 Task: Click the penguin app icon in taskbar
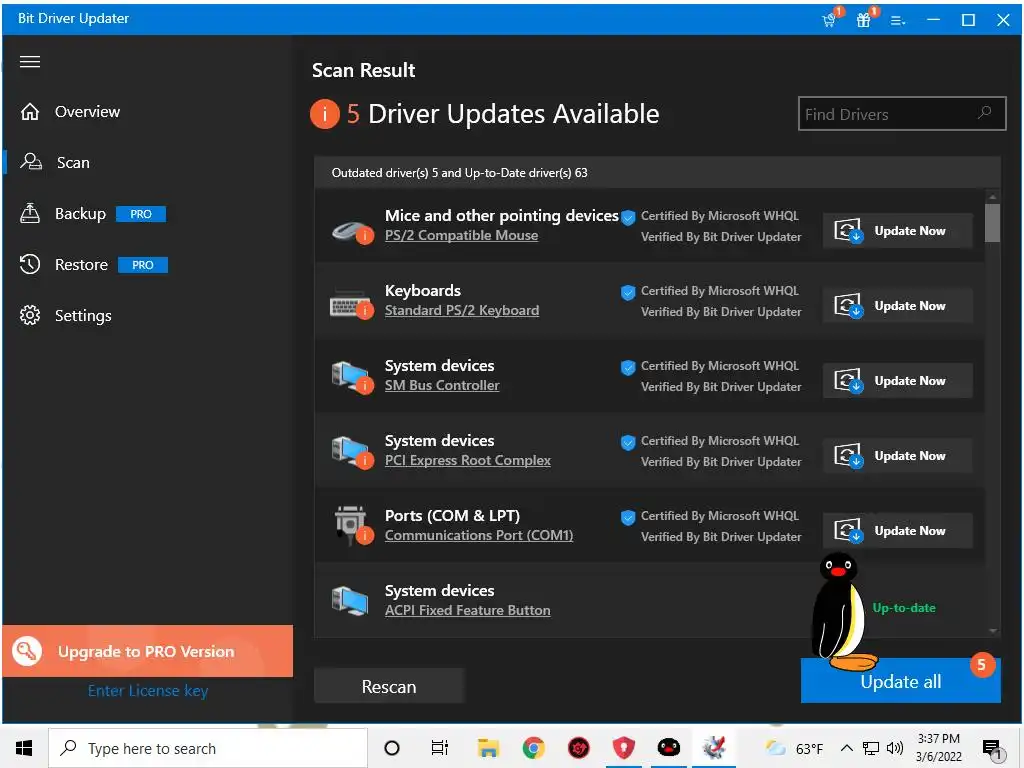click(x=668, y=748)
